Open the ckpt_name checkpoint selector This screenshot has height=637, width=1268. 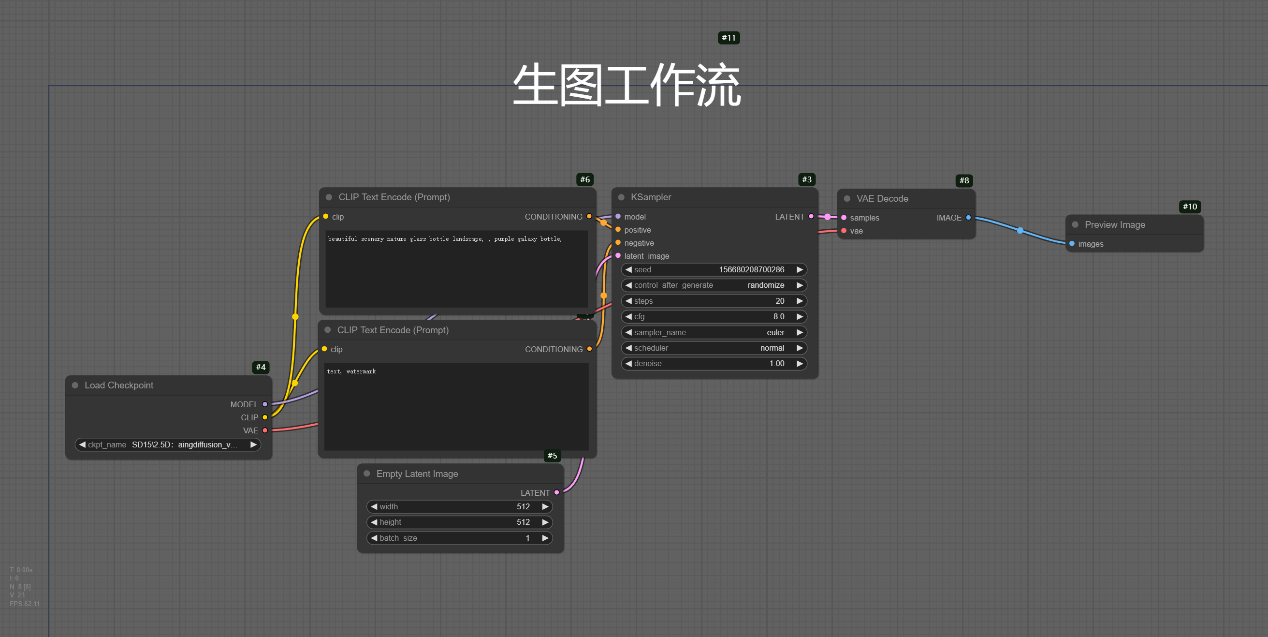pos(168,445)
